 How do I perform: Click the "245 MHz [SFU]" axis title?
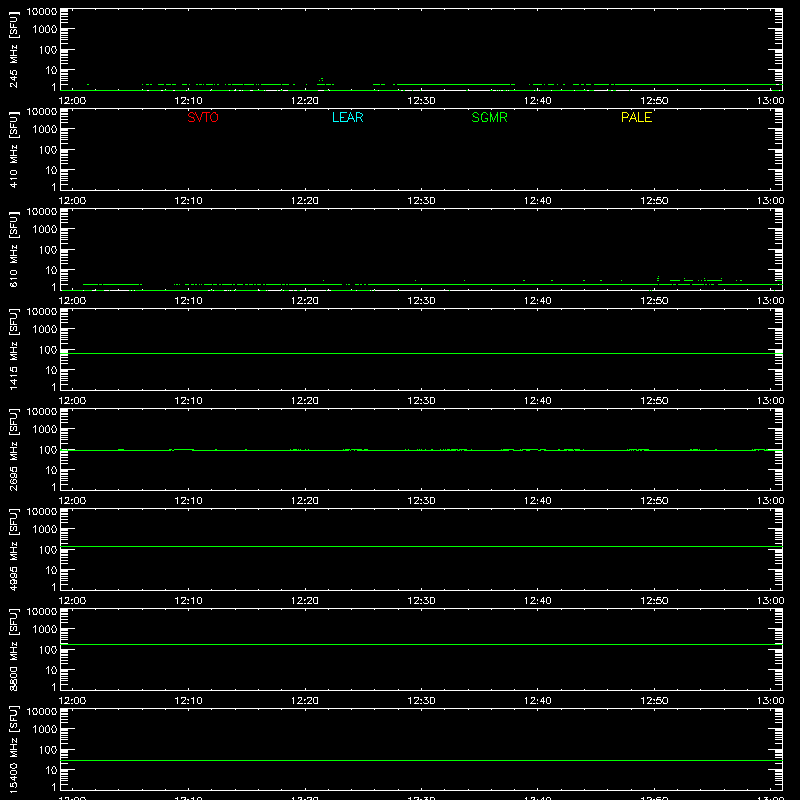click(x=13, y=49)
